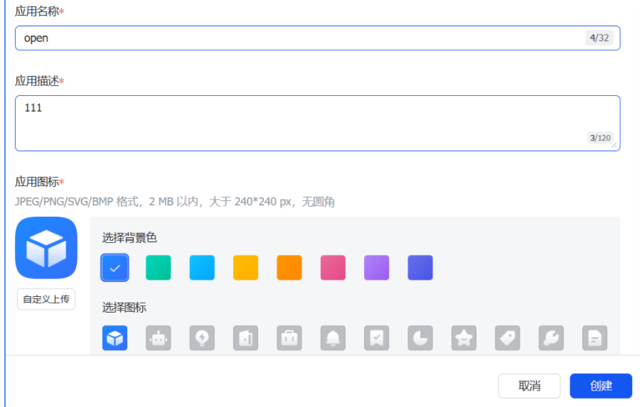Select the checked blue background color
This screenshot has height=407, width=640.
pos(115,267)
